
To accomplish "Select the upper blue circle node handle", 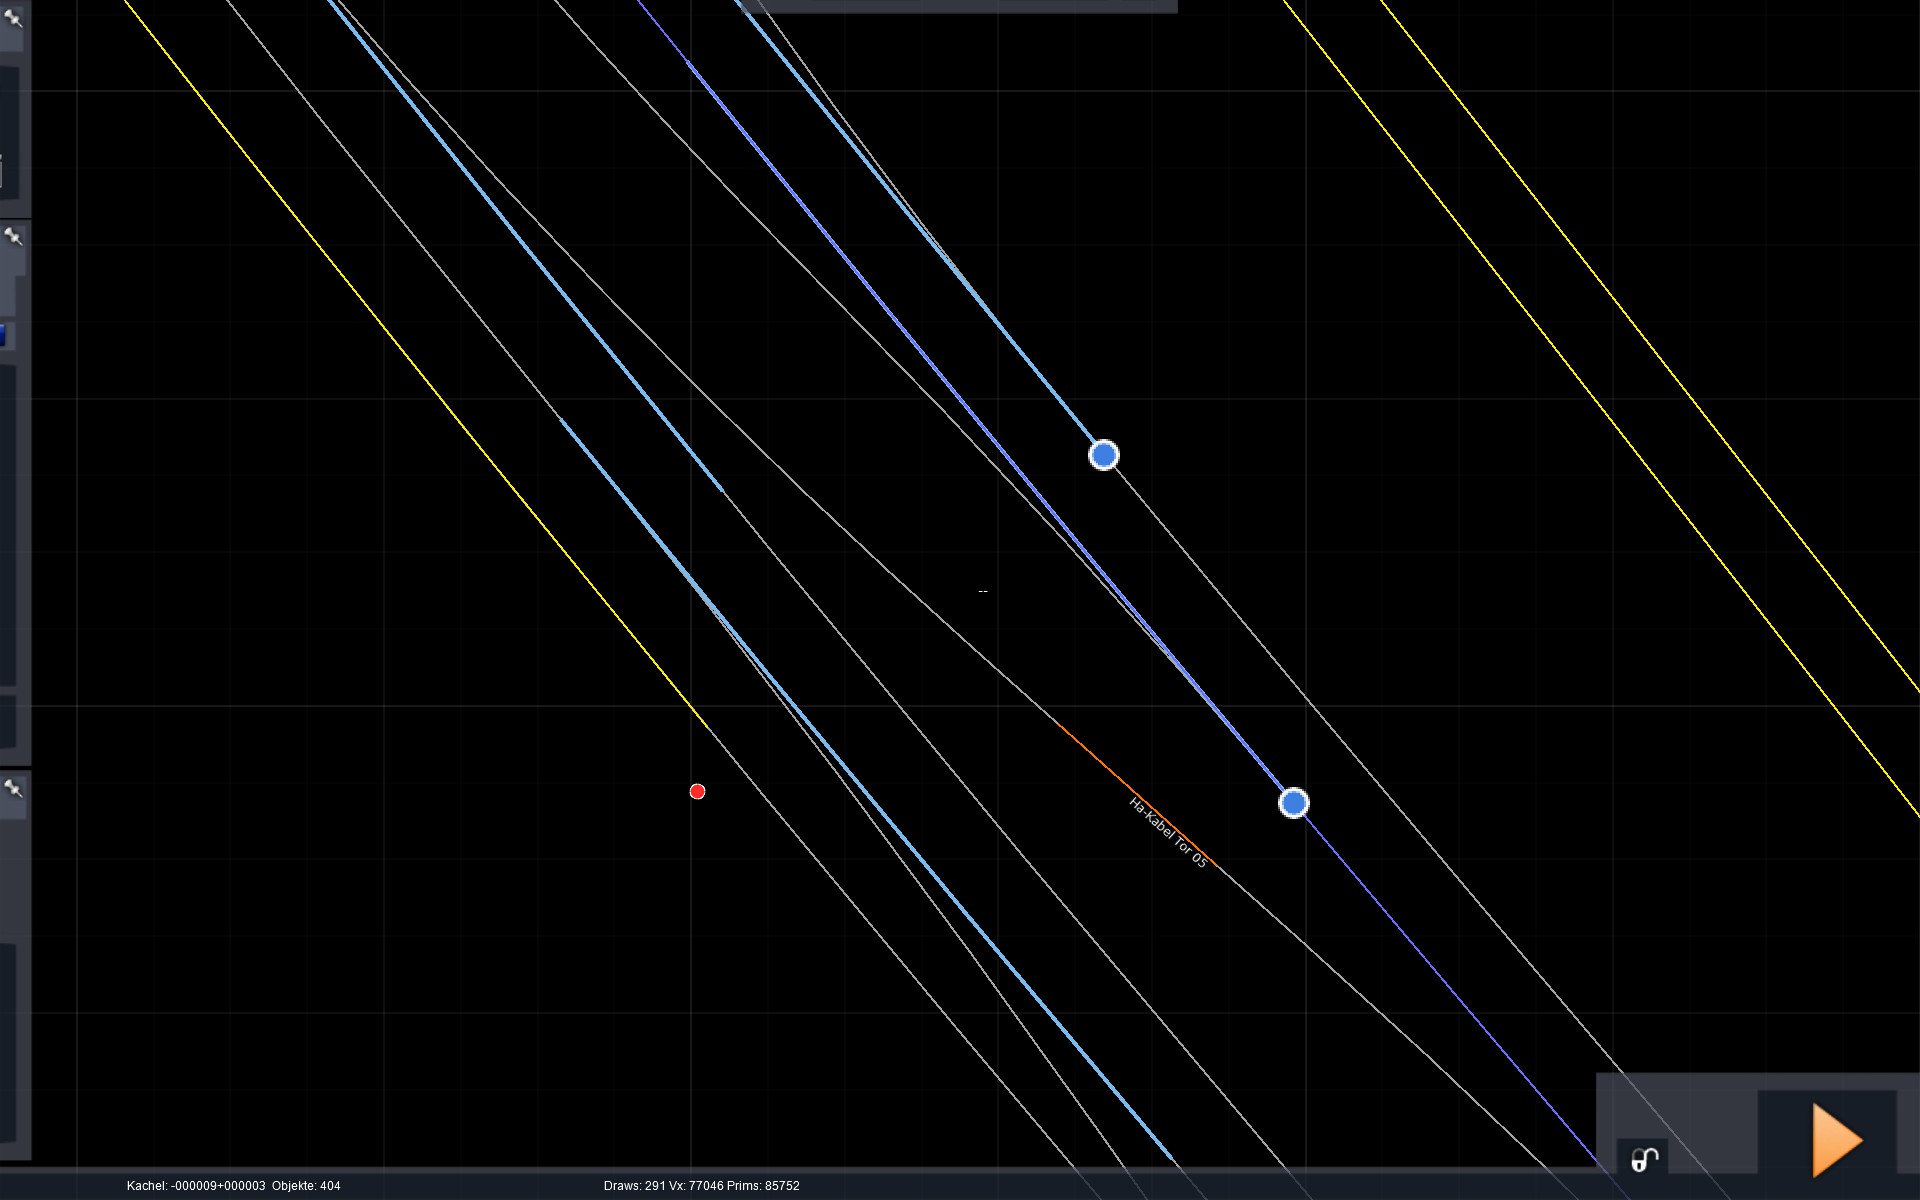I will pos(1103,455).
